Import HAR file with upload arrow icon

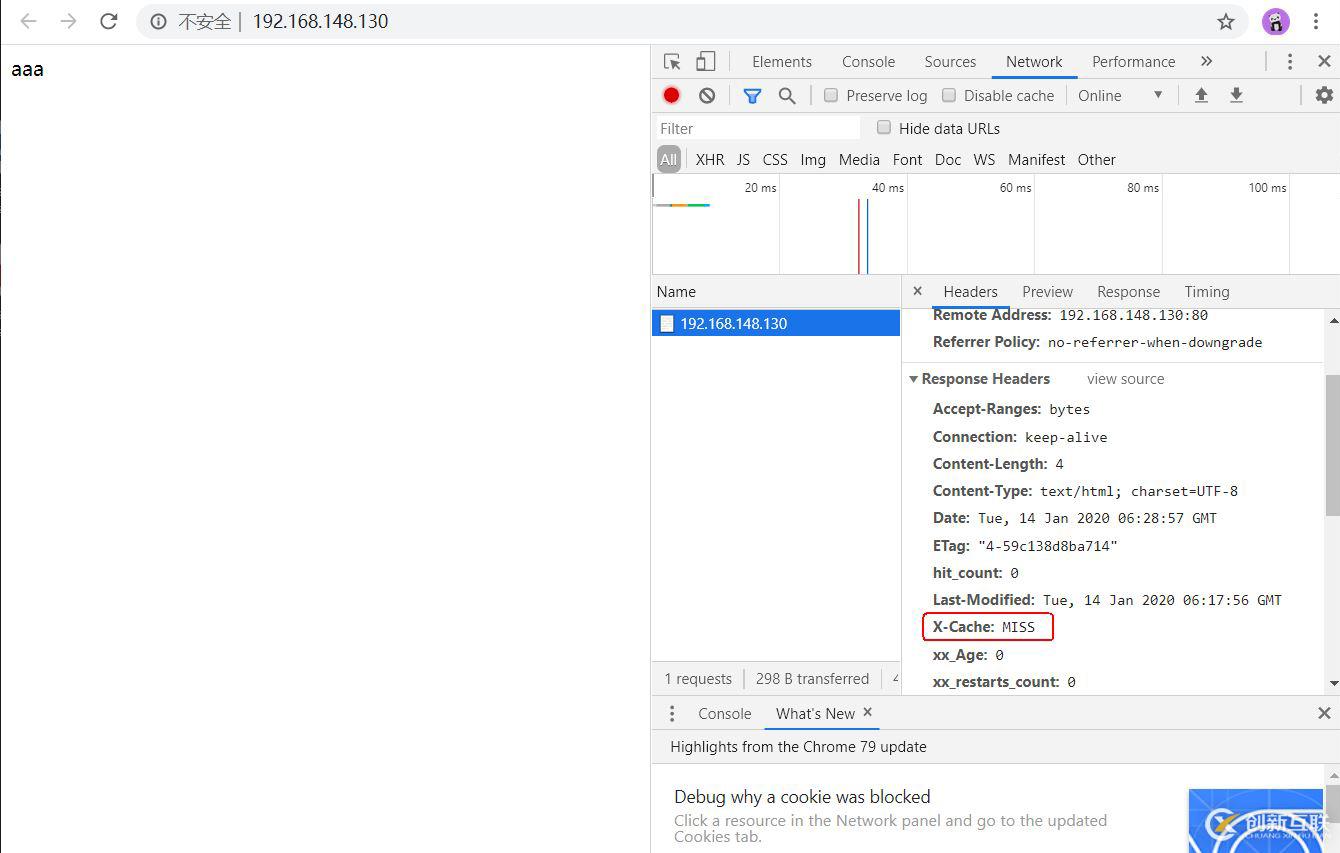point(1201,95)
